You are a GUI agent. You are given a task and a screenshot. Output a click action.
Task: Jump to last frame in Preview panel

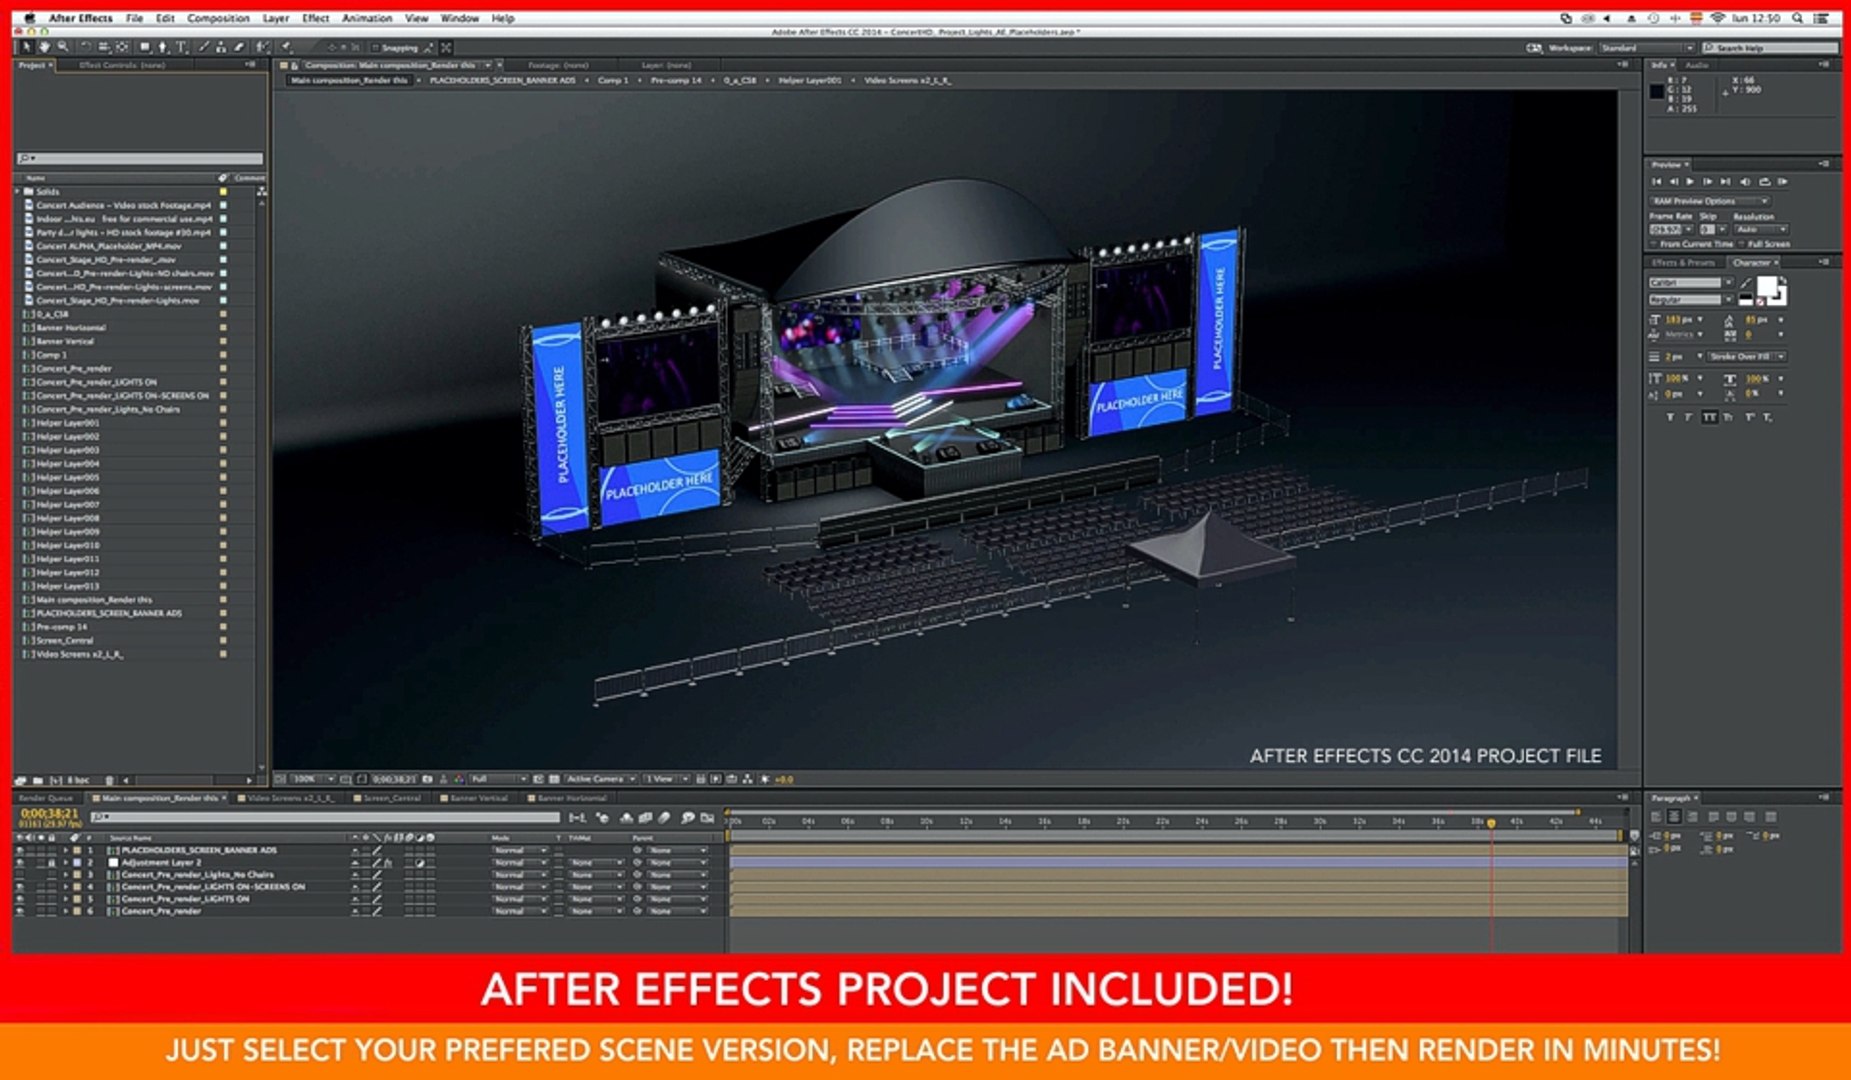pos(1725,182)
